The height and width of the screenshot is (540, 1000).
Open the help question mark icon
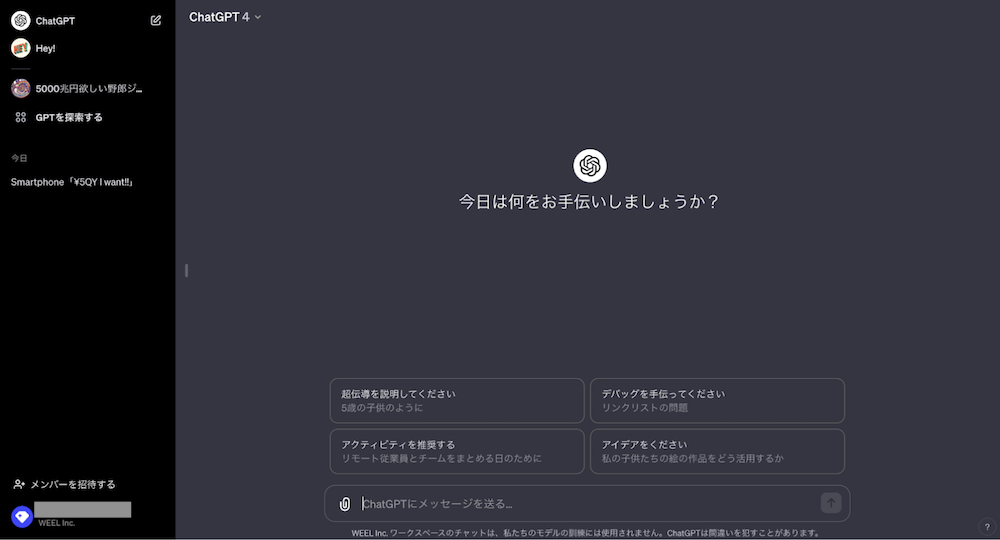(987, 527)
